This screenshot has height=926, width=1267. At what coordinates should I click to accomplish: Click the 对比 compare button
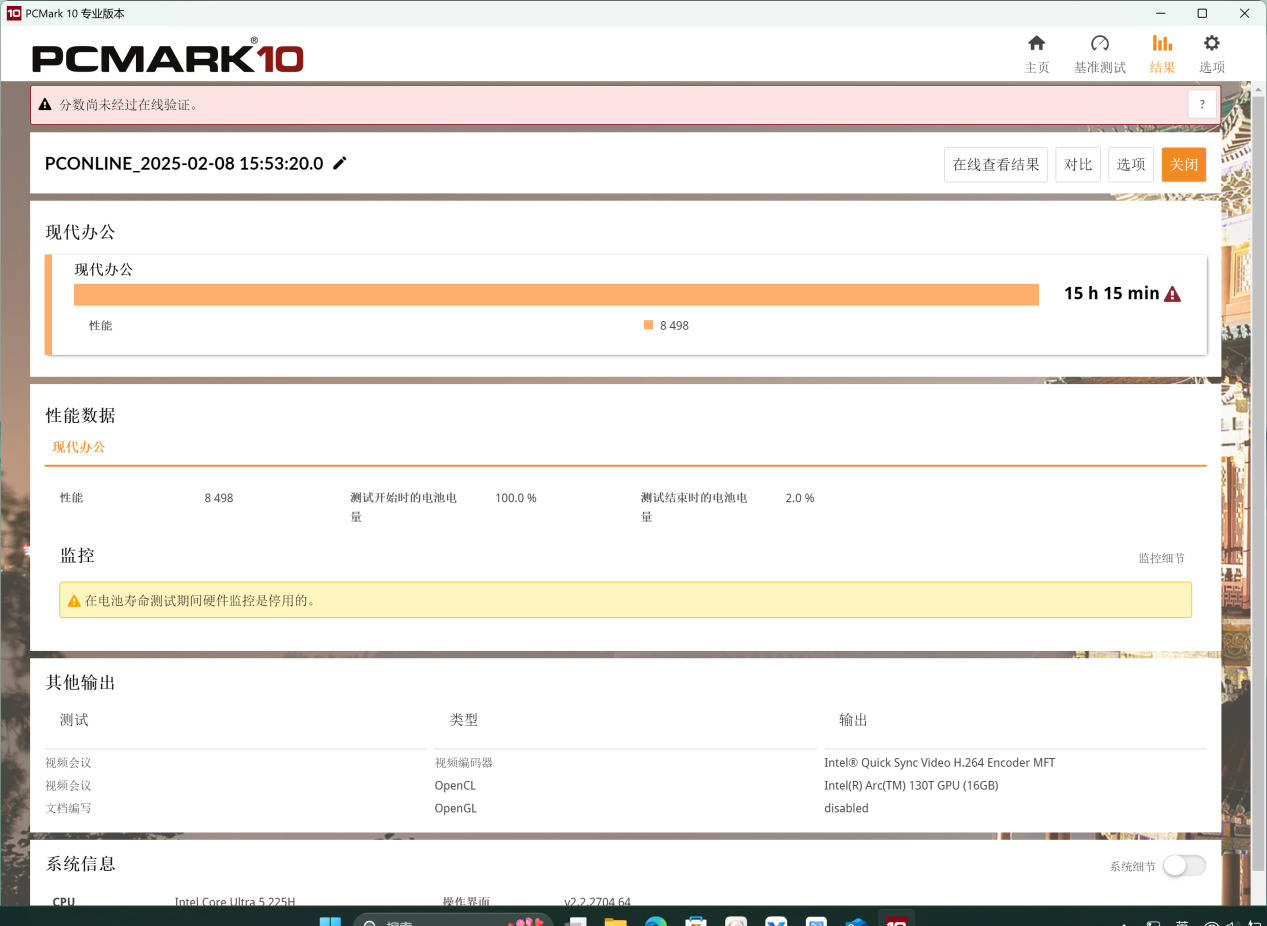click(1078, 165)
